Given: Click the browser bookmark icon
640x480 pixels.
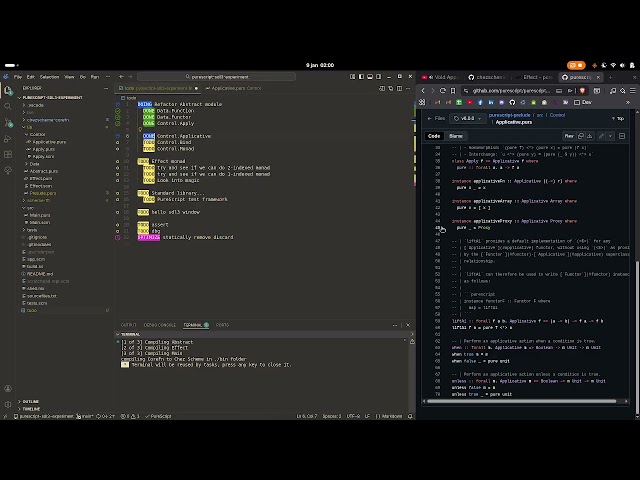Looking at the screenshot, I should tap(453, 91).
